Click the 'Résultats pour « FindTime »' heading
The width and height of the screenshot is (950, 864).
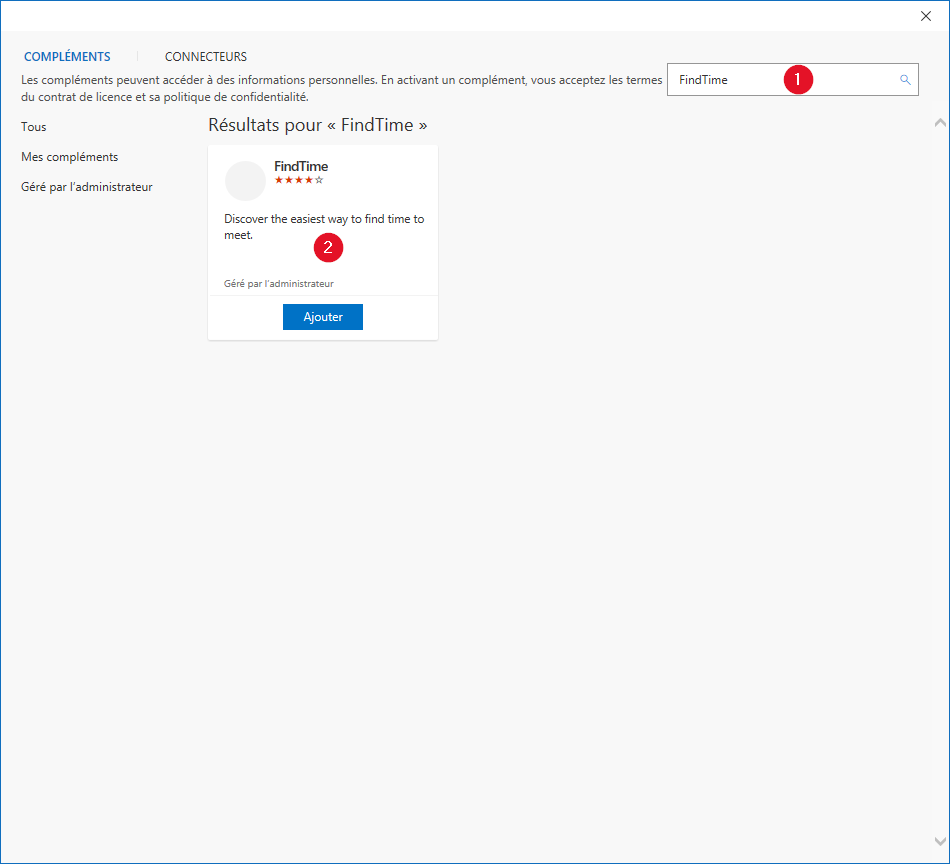(317, 125)
